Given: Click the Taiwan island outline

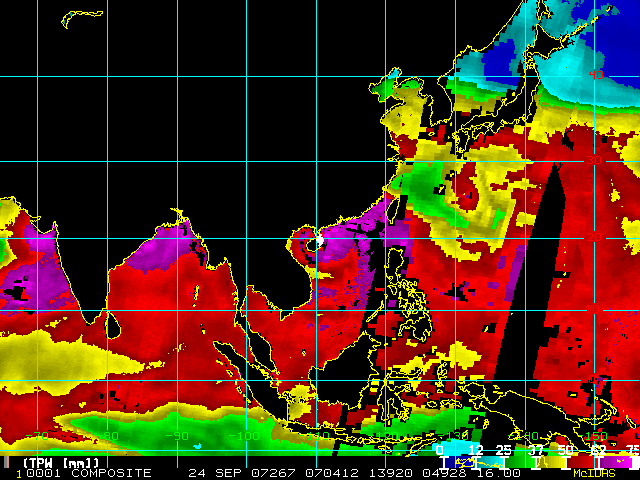Looking at the screenshot, I should pos(392,211).
